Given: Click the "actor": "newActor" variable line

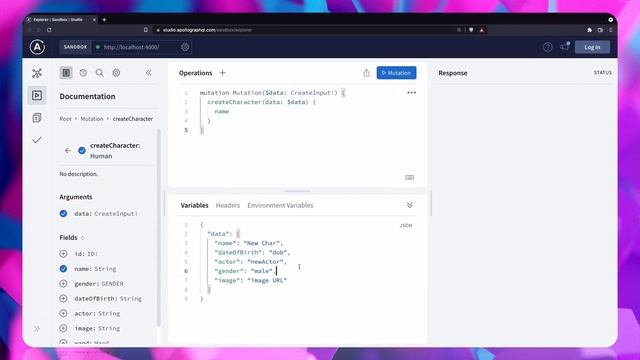Looking at the screenshot, I should coord(251,262).
